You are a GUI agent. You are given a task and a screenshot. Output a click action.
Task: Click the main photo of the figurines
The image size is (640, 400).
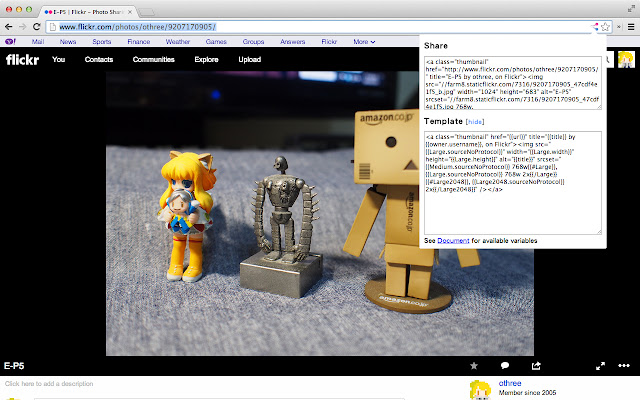point(320,213)
